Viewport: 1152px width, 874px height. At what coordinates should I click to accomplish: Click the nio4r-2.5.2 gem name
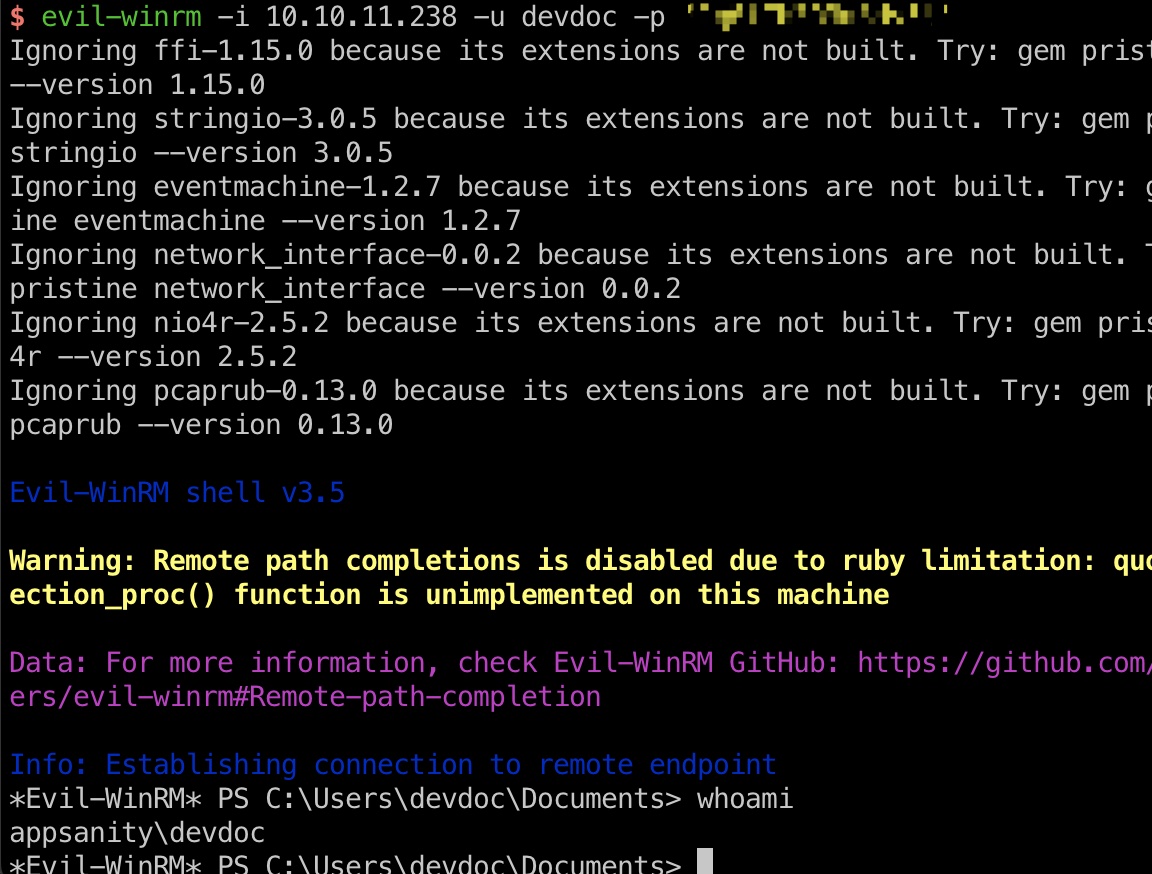(242, 322)
